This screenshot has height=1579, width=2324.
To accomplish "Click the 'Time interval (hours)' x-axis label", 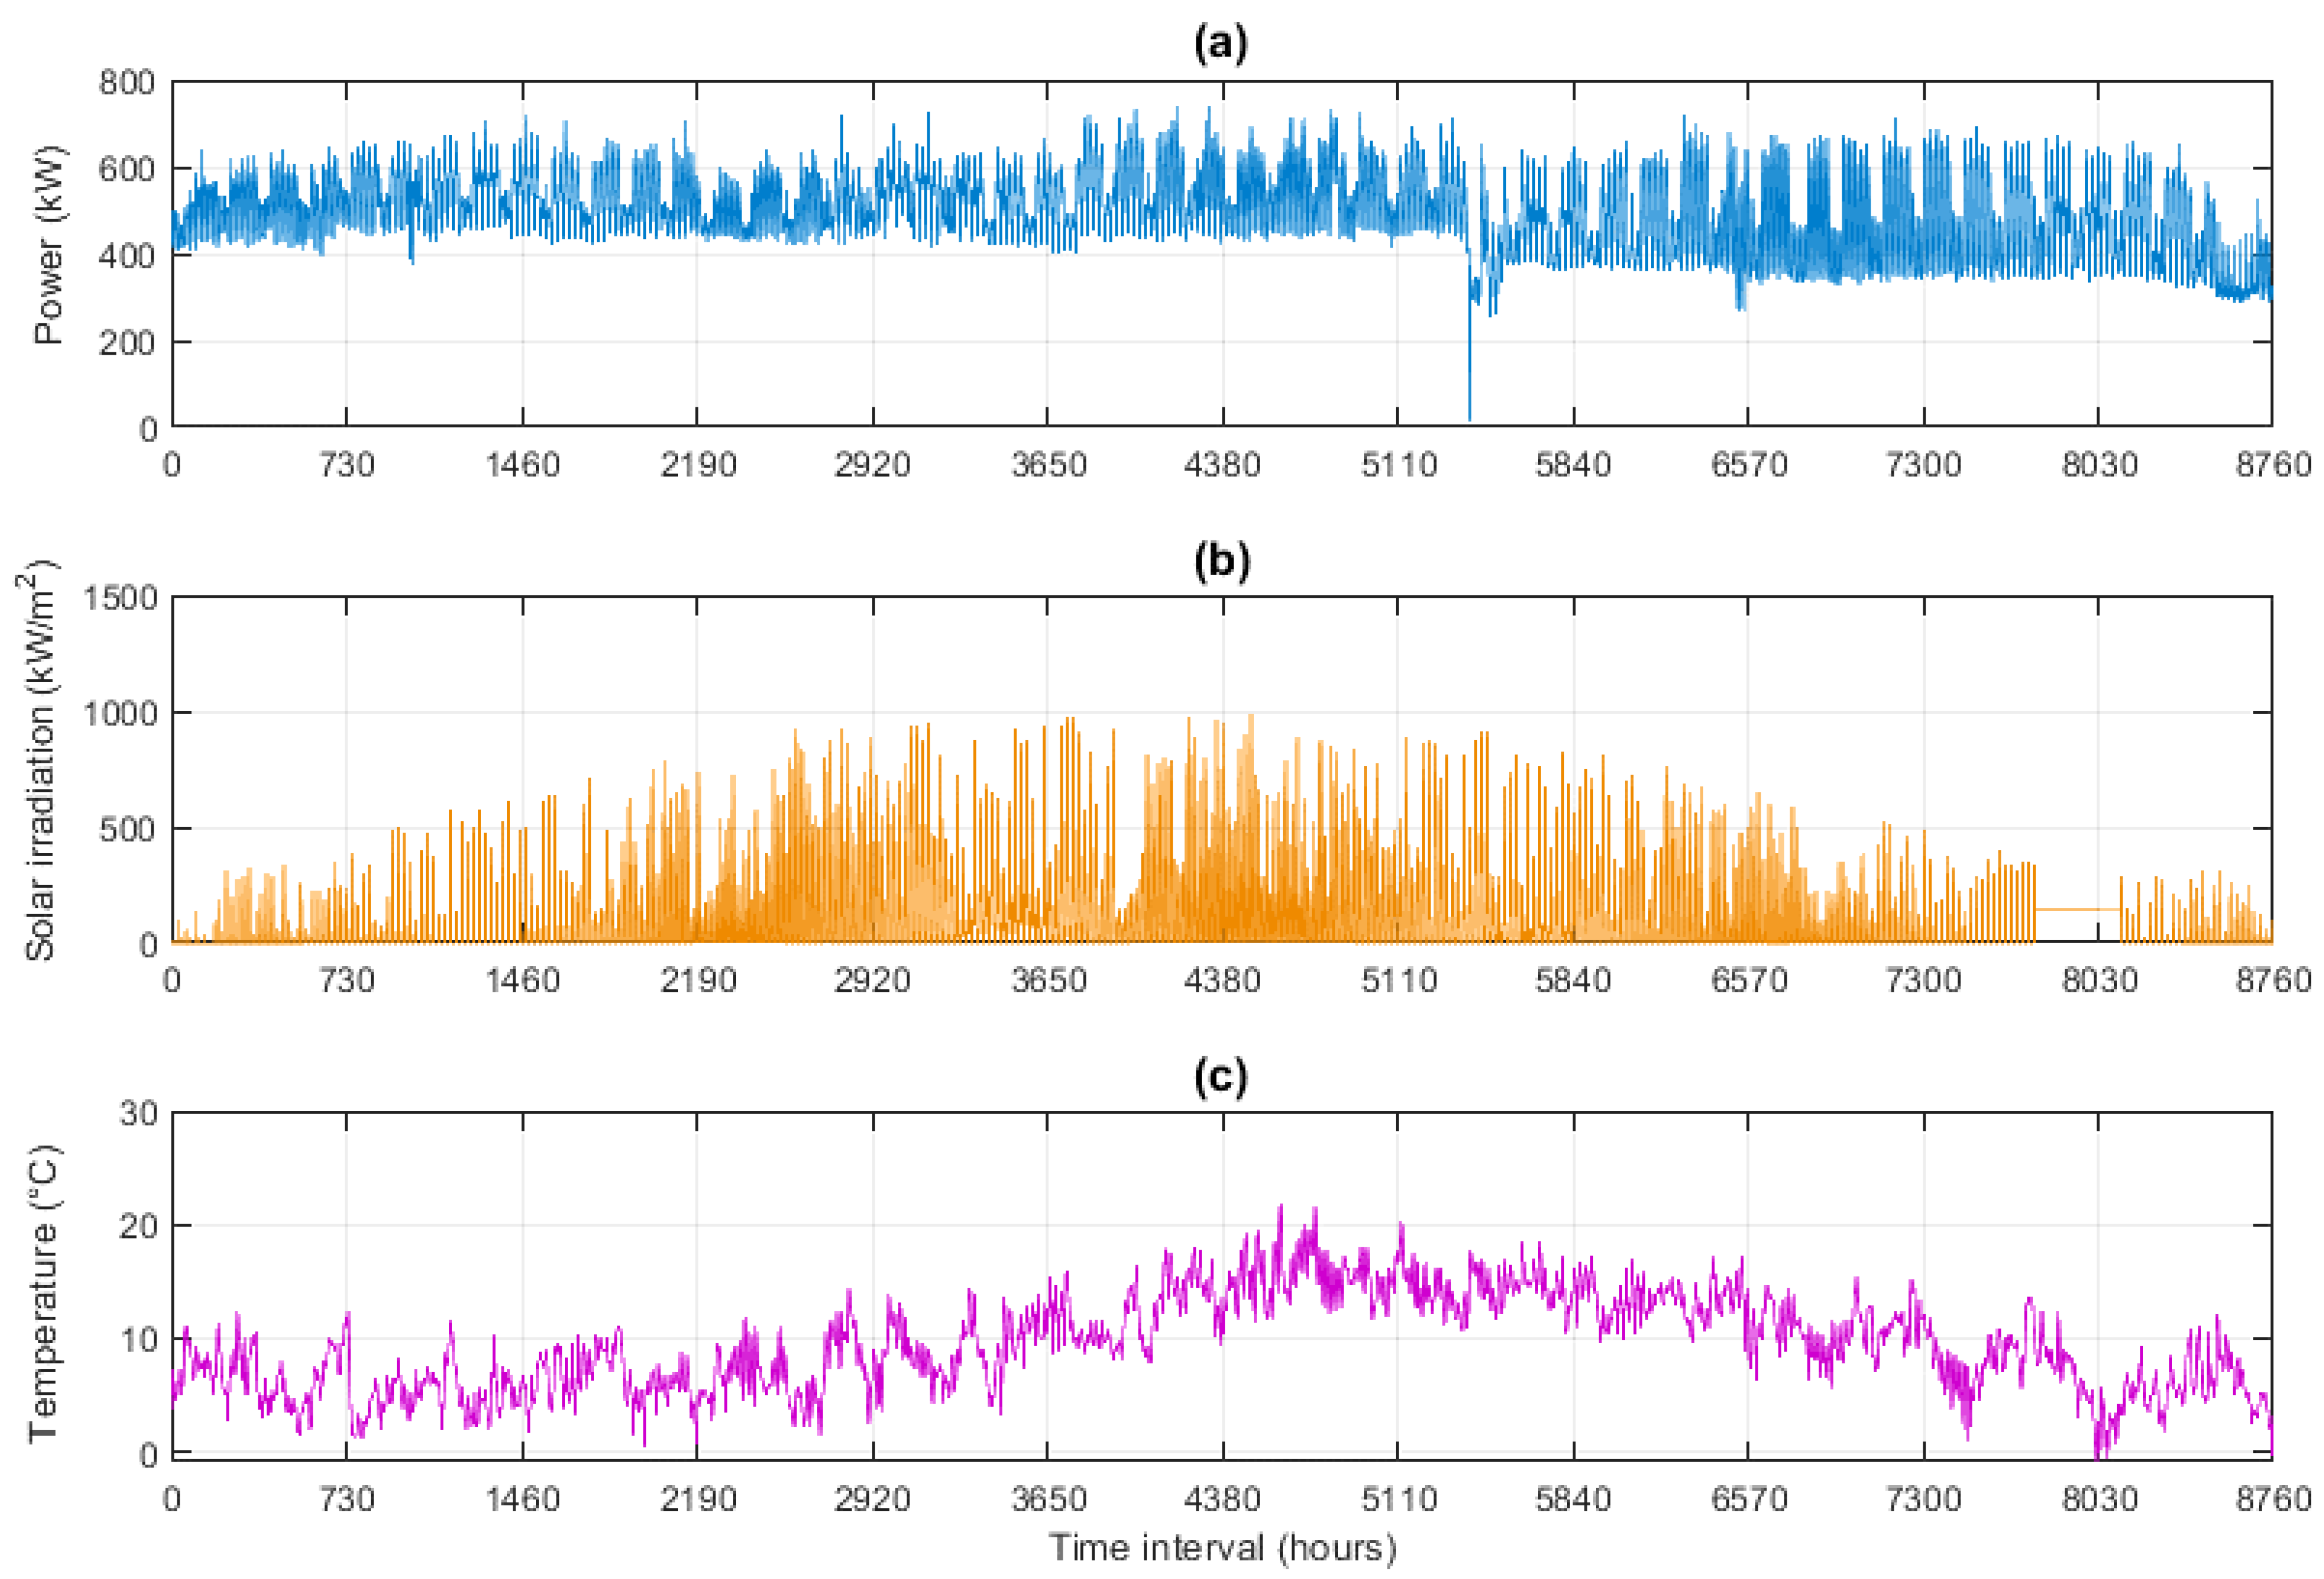I will [x=1221, y=1547].
